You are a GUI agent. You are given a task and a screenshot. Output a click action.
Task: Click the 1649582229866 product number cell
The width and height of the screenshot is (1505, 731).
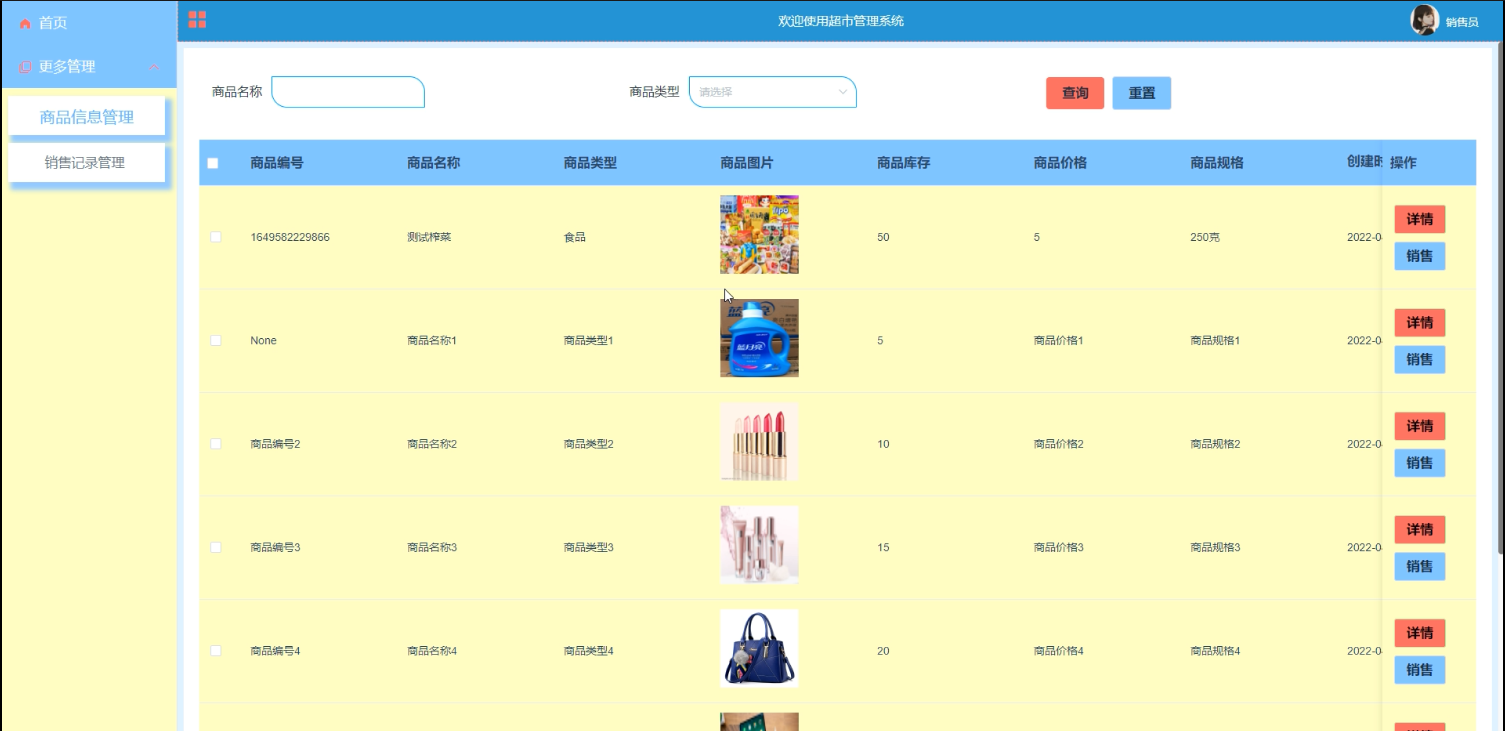coord(290,237)
